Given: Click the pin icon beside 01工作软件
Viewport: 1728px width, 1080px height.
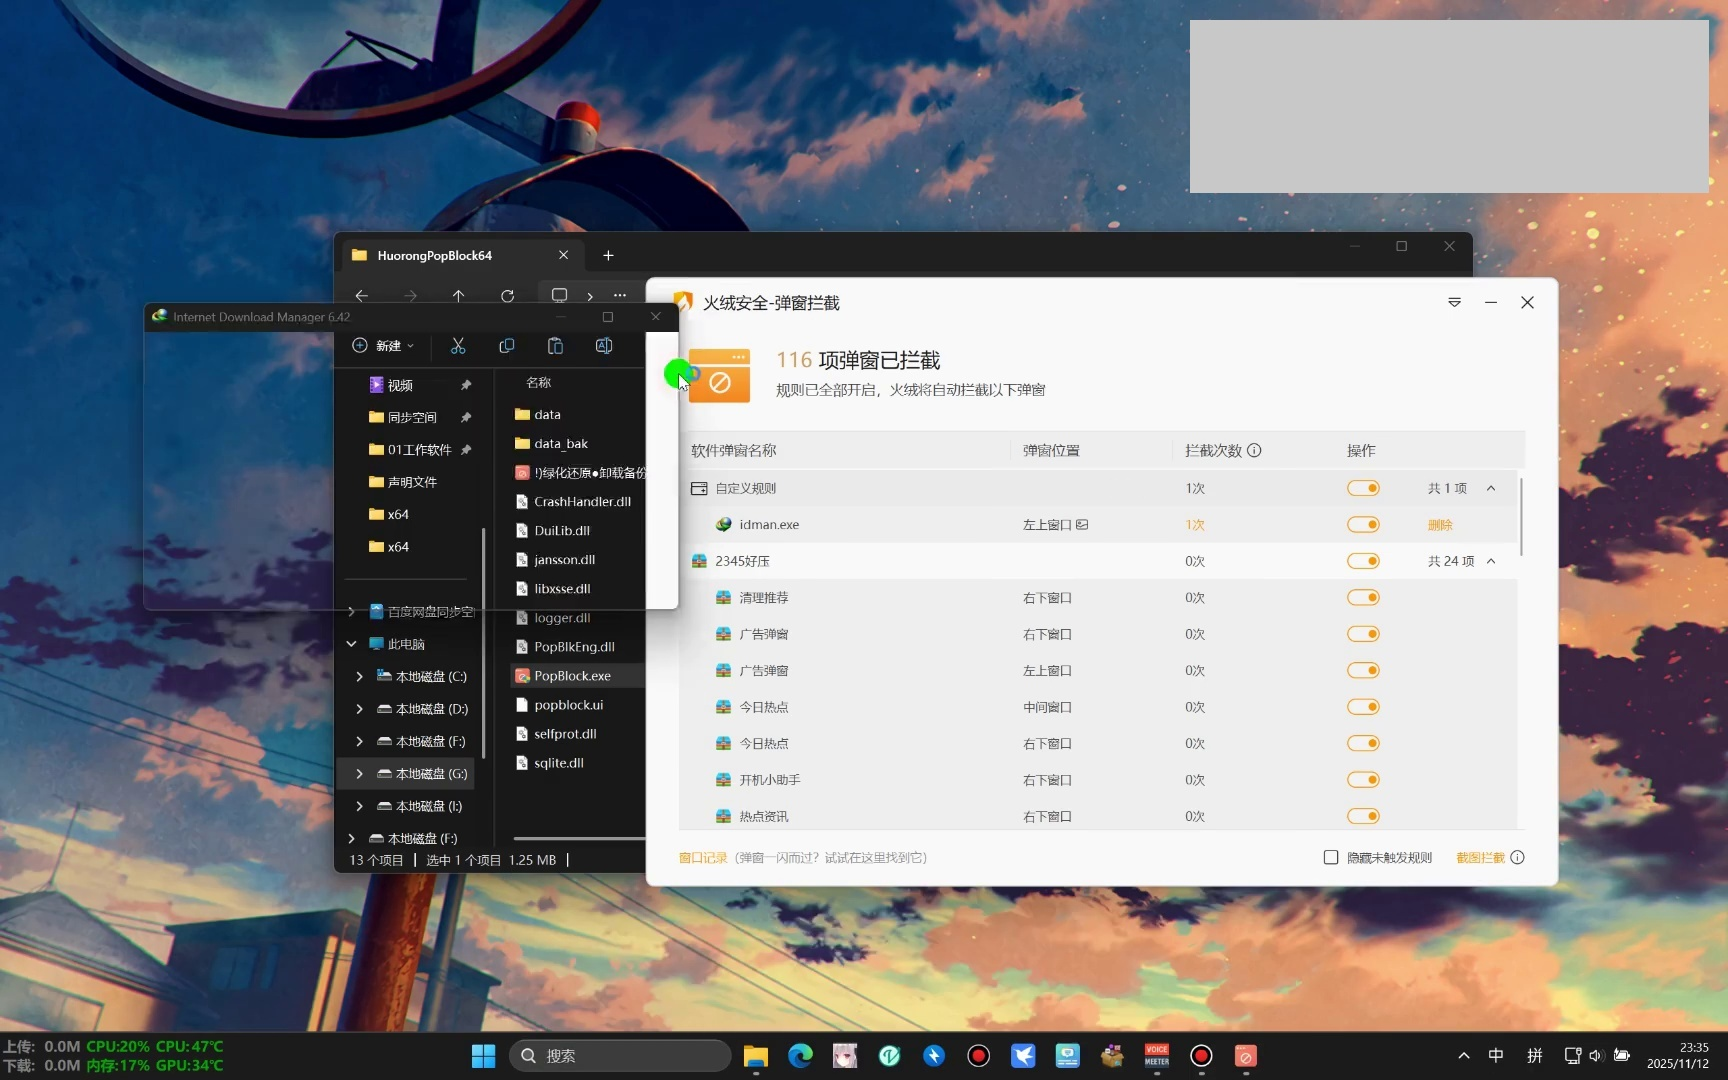Looking at the screenshot, I should pos(466,450).
